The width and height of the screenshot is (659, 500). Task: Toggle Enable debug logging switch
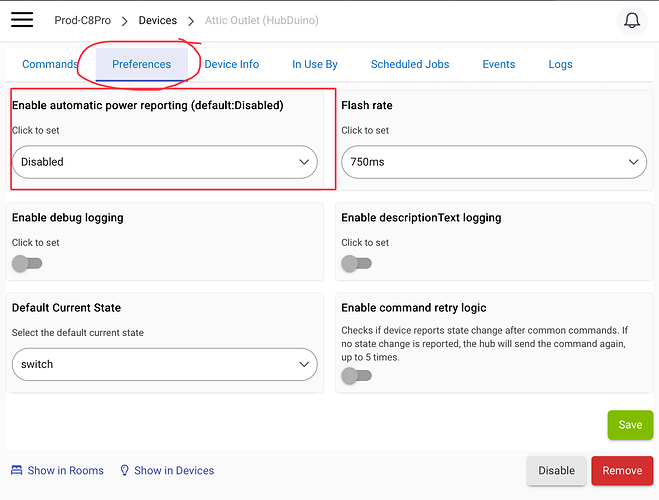click(27, 263)
